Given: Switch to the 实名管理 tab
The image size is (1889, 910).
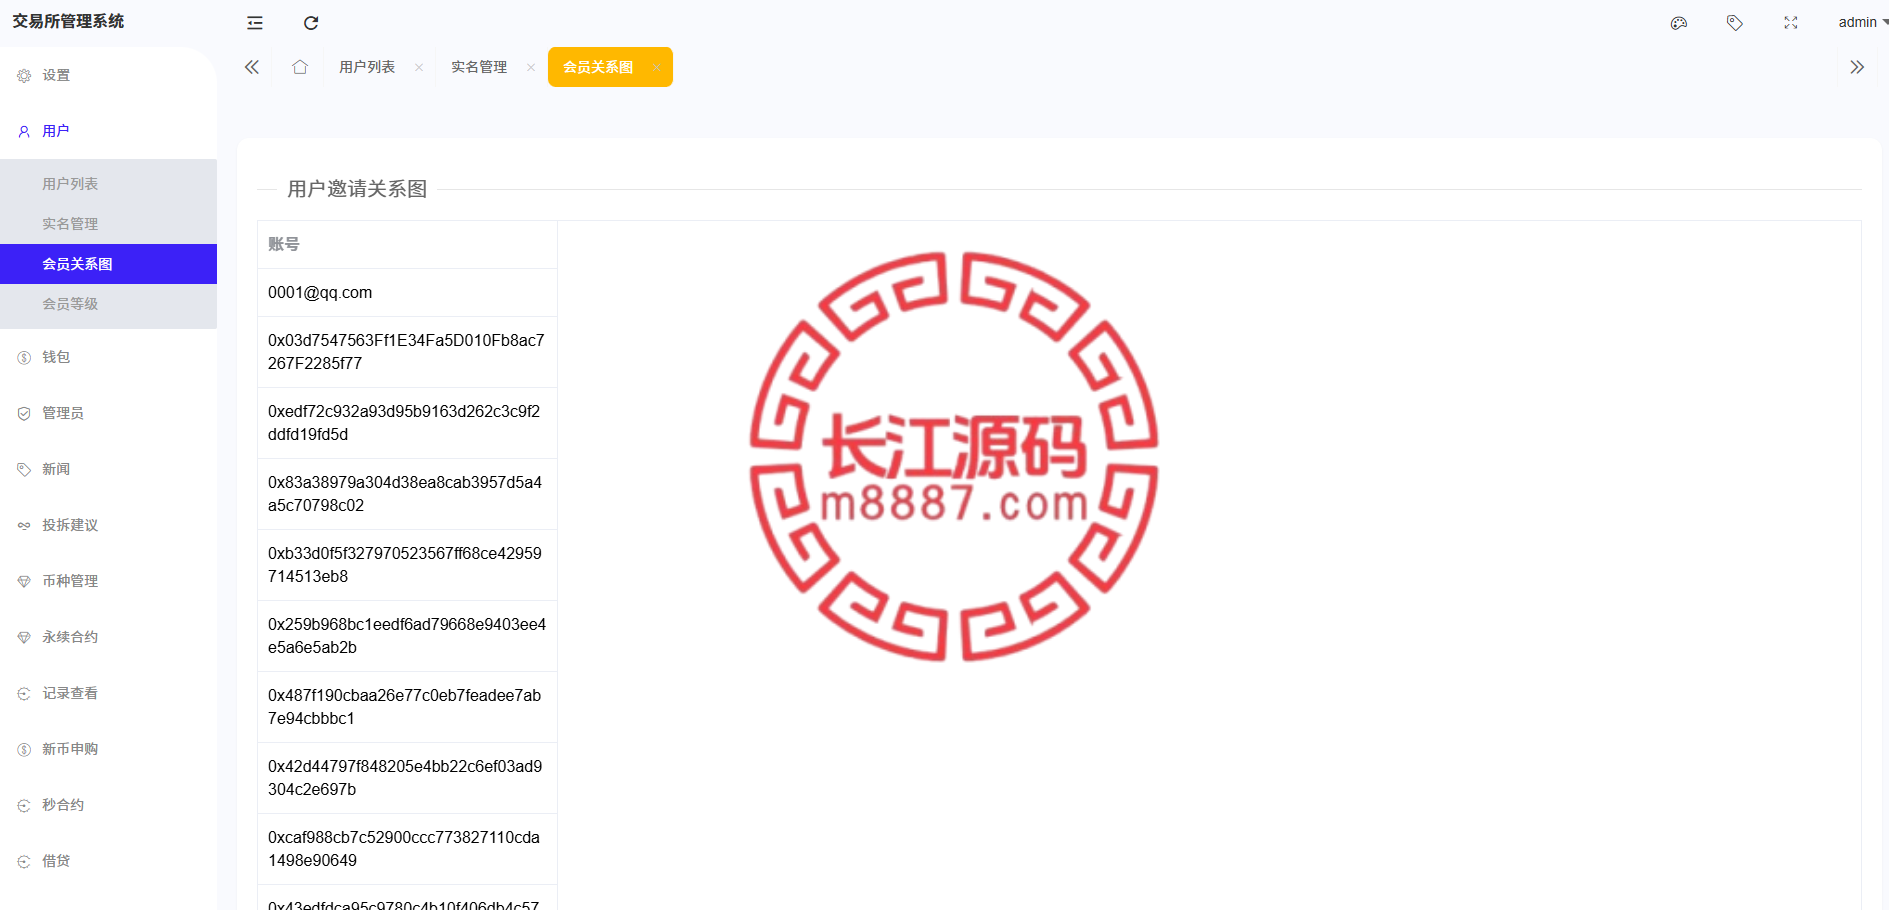Looking at the screenshot, I should click(x=479, y=67).
